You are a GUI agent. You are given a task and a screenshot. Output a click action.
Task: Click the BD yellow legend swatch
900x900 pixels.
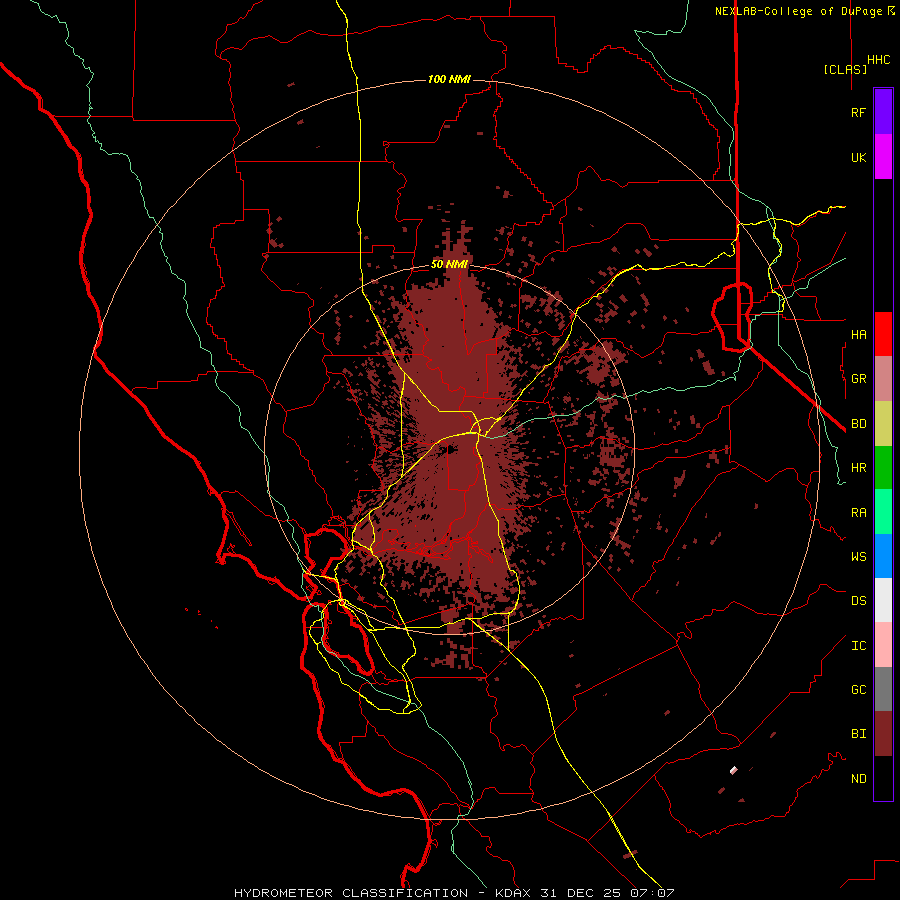tap(883, 424)
